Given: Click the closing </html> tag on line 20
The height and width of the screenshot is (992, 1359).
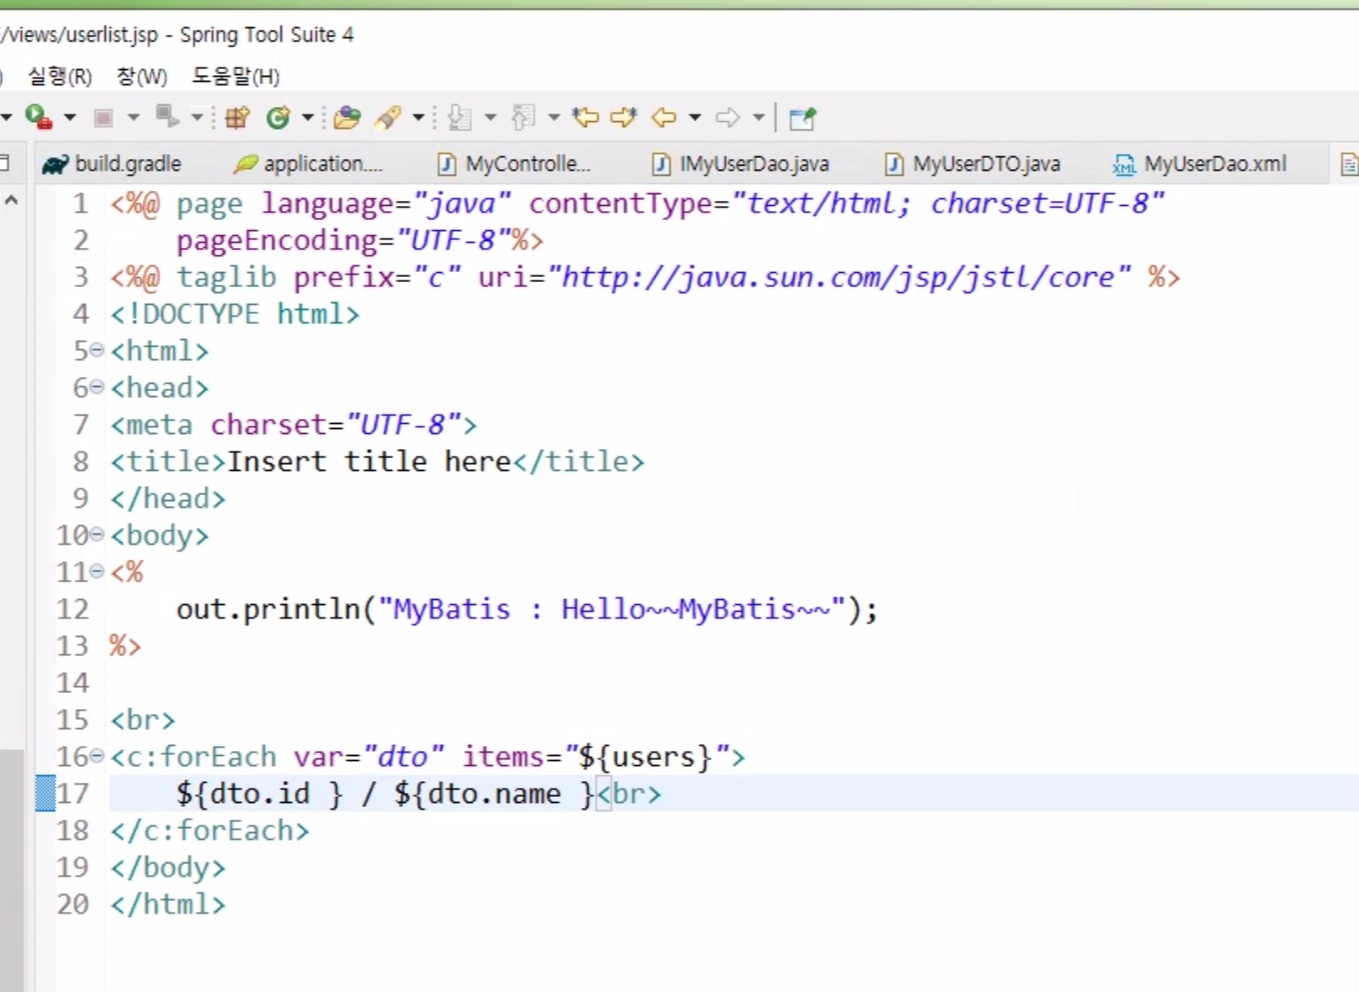Looking at the screenshot, I should tap(168, 904).
